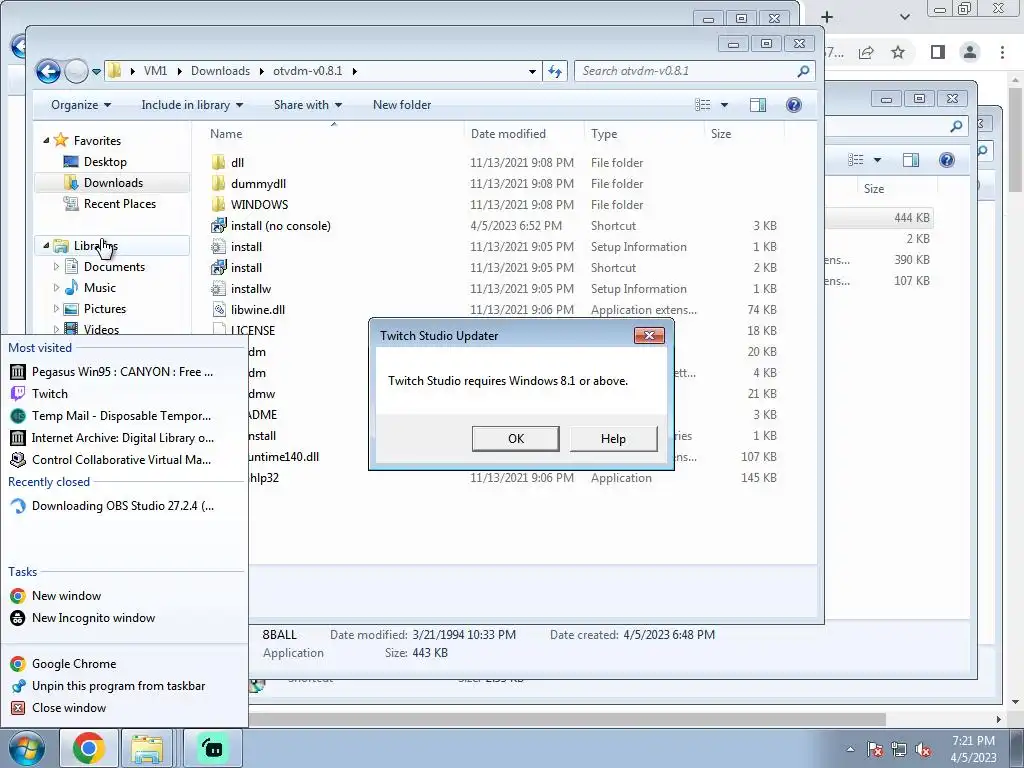
Task: Click the network tray icon
Action: (899, 750)
